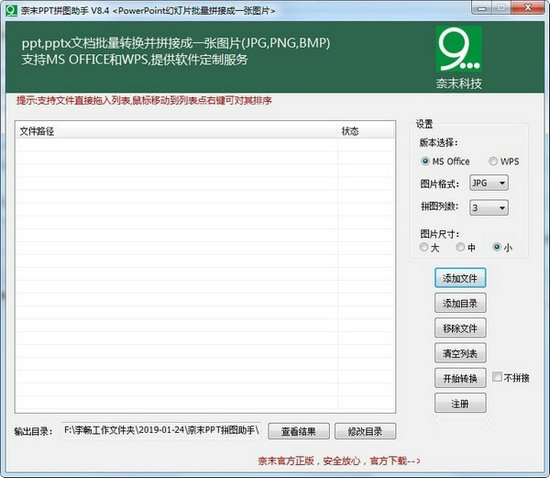This screenshot has width=550, height=478.
Task: Open the 拼图列数 dropdown showing 3
Action: pyautogui.click(x=489, y=208)
